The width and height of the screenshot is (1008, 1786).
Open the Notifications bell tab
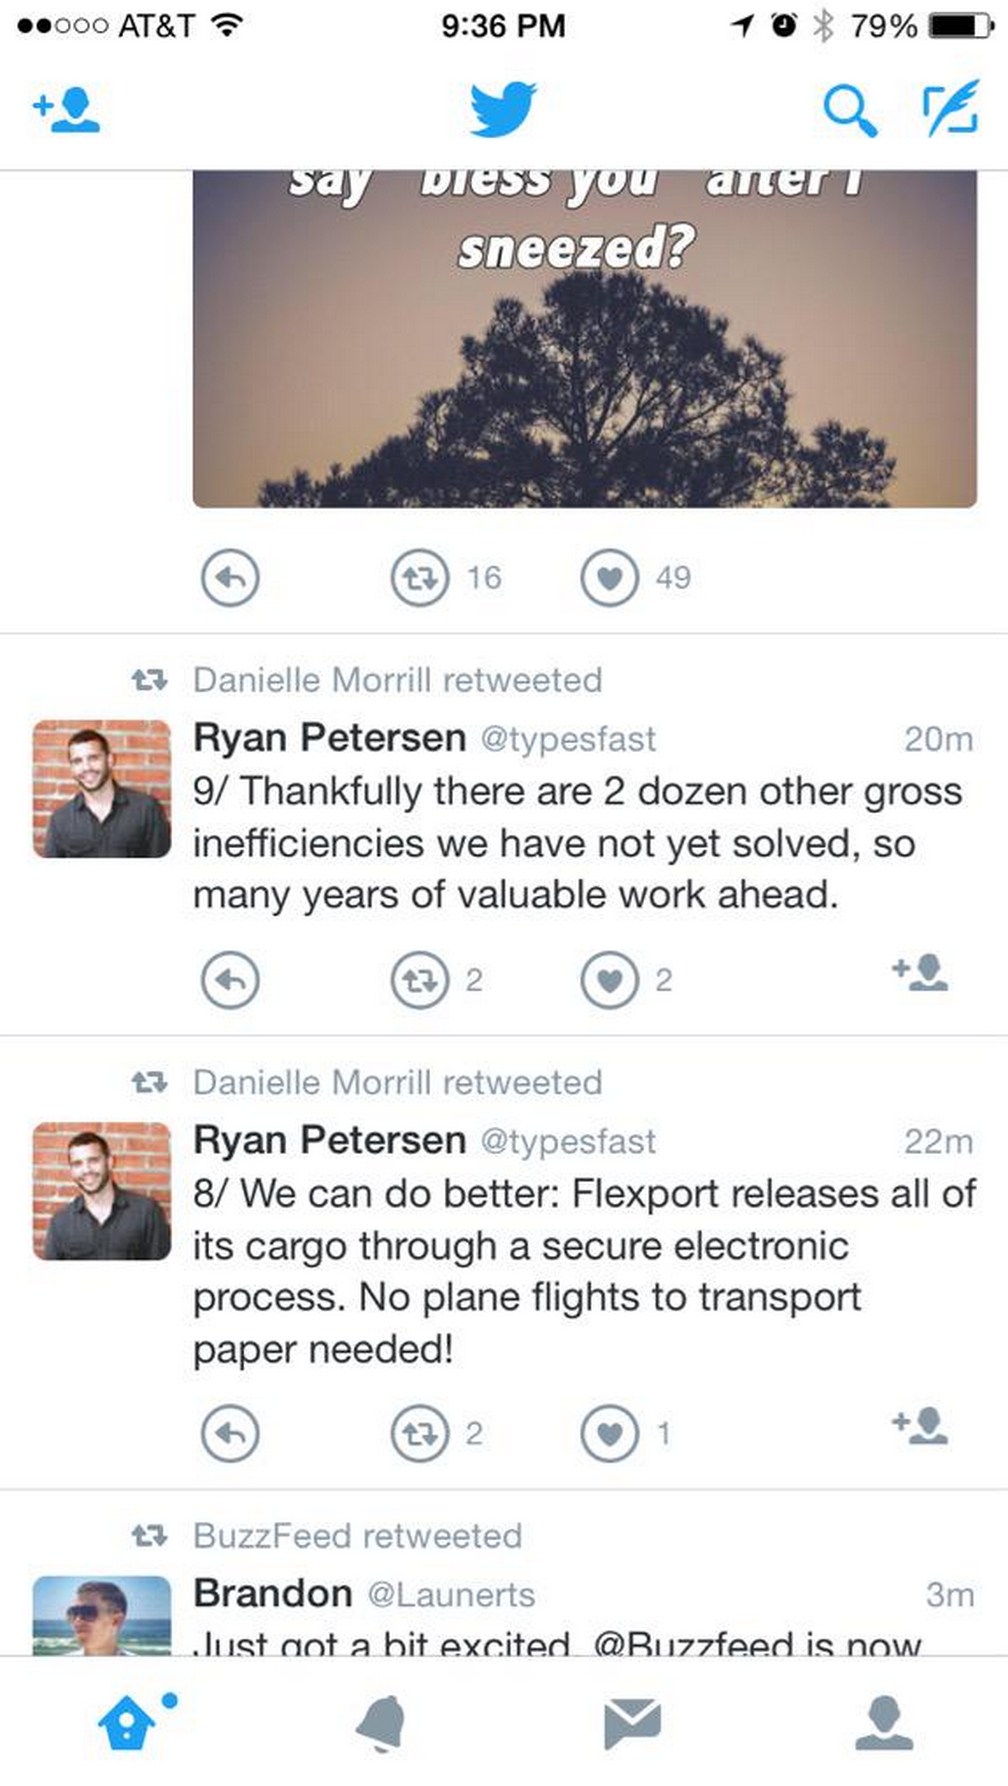click(x=380, y=1722)
